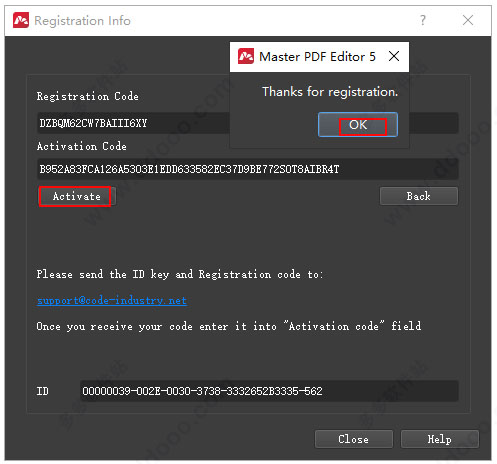Click the "Registration Info" window title text

click(82, 21)
